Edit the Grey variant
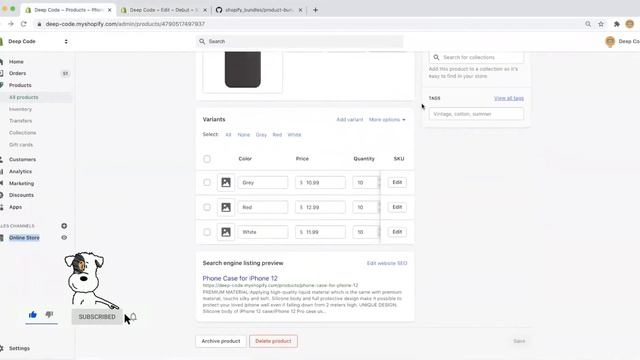 [x=397, y=182]
